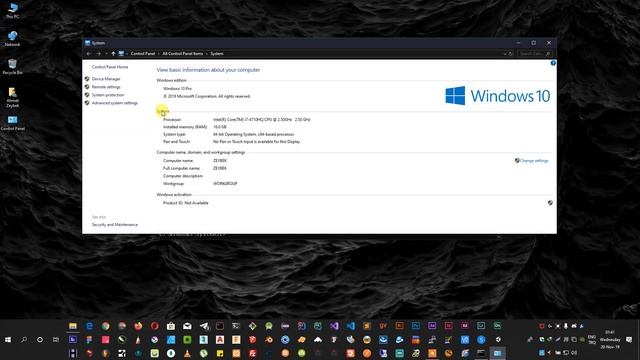The image size is (640, 360).
Task: Open Microsoft Store from taskbar
Action: [171, 326]
